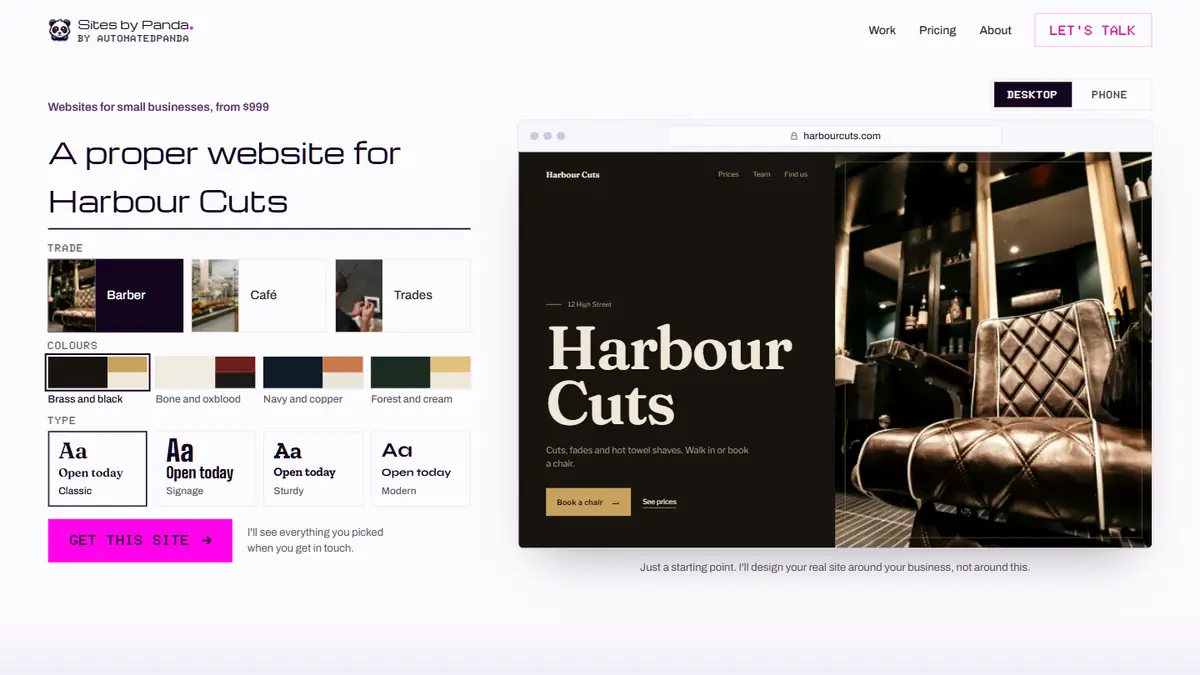Image resolution: width=1200 pixels, height=675 pixels.
Task: Click the harbourcuts.com address bar
Action: 835,136
